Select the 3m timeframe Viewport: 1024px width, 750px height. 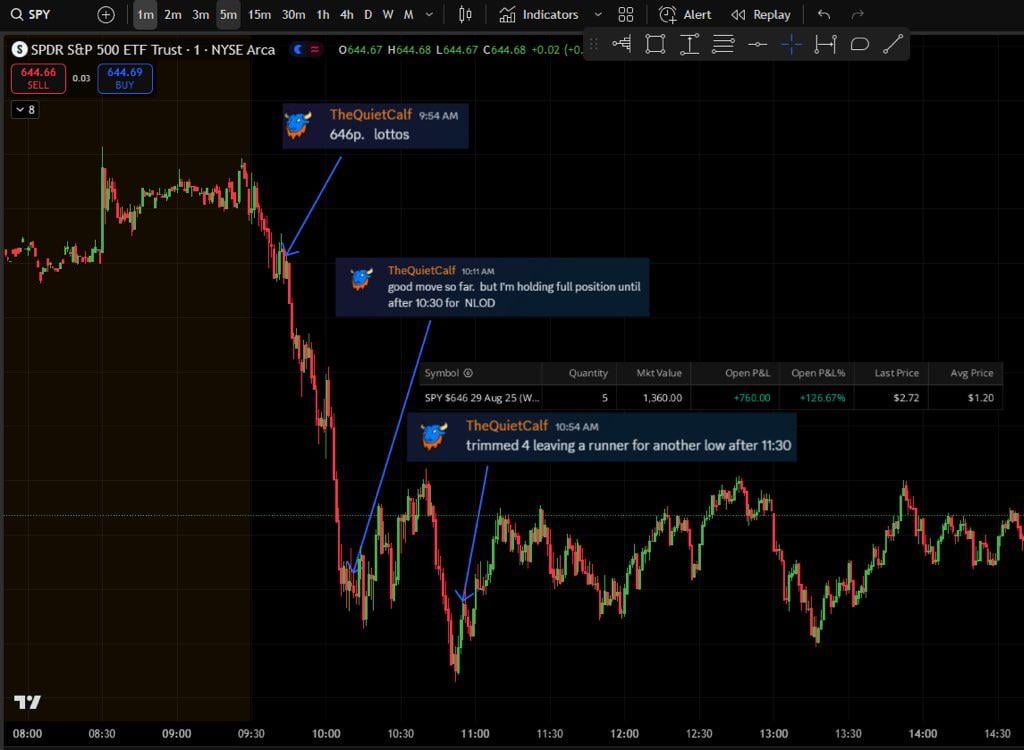point(200,14)
